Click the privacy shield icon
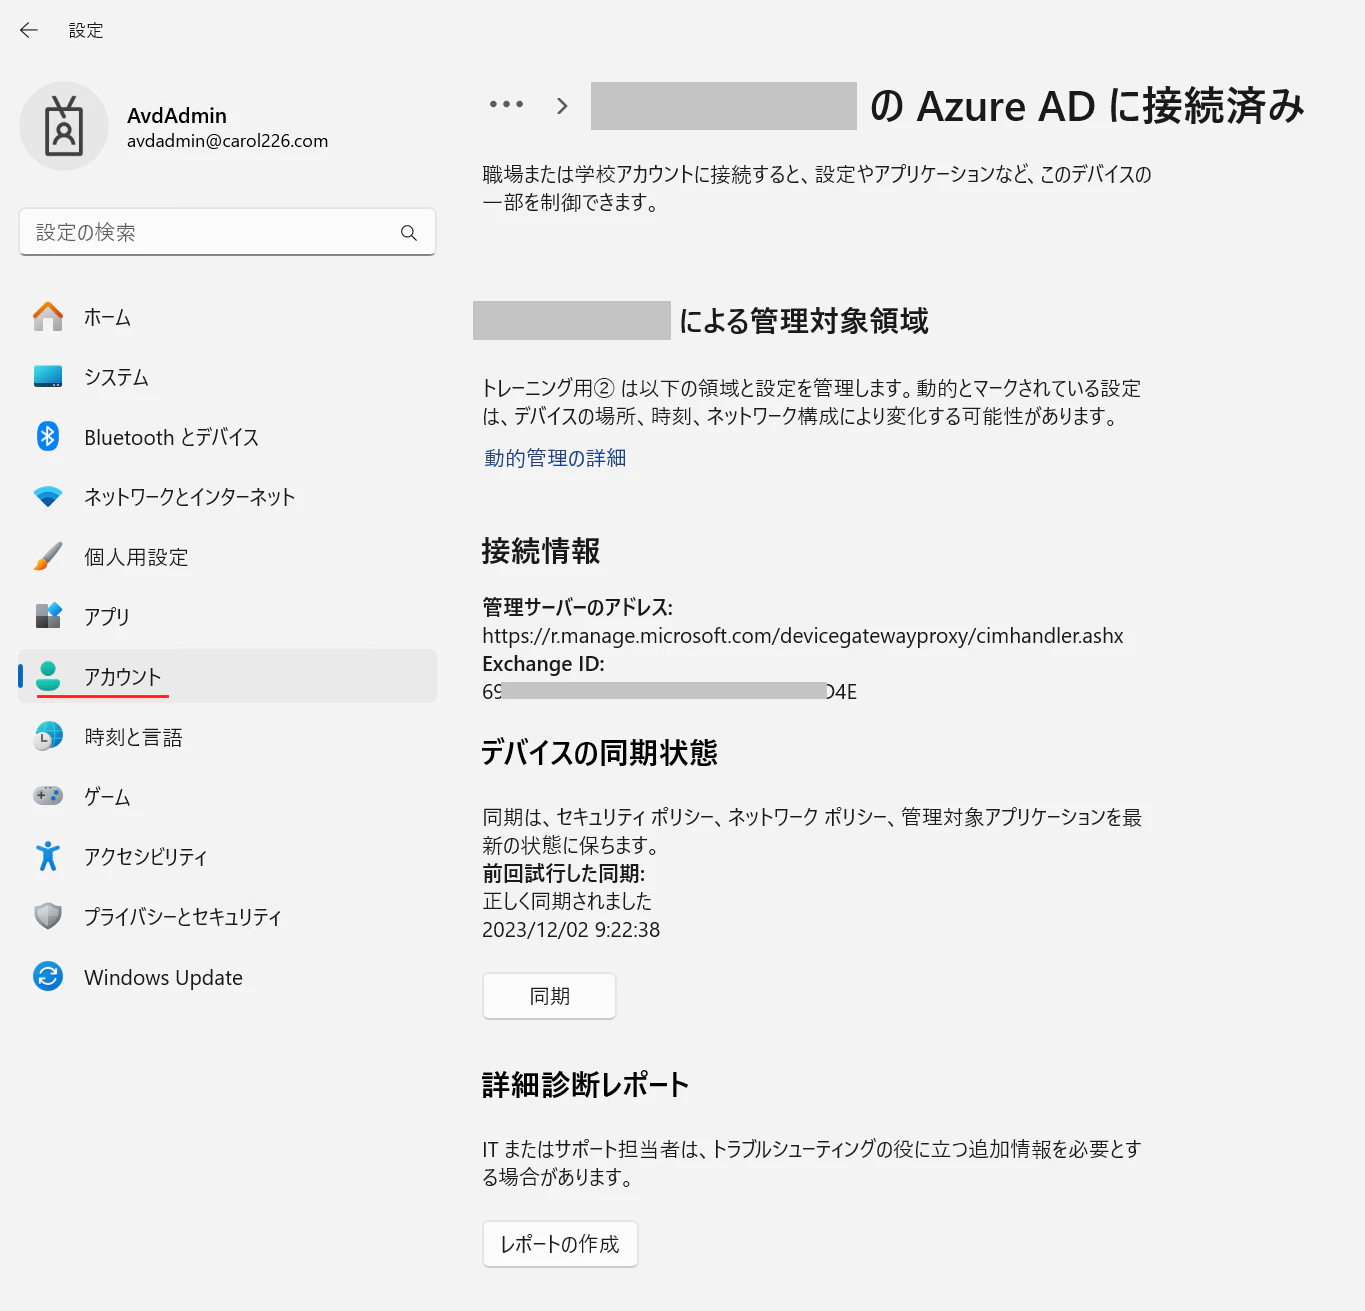The height and width of the screenshot is (1311, 1365). (48, 916)
